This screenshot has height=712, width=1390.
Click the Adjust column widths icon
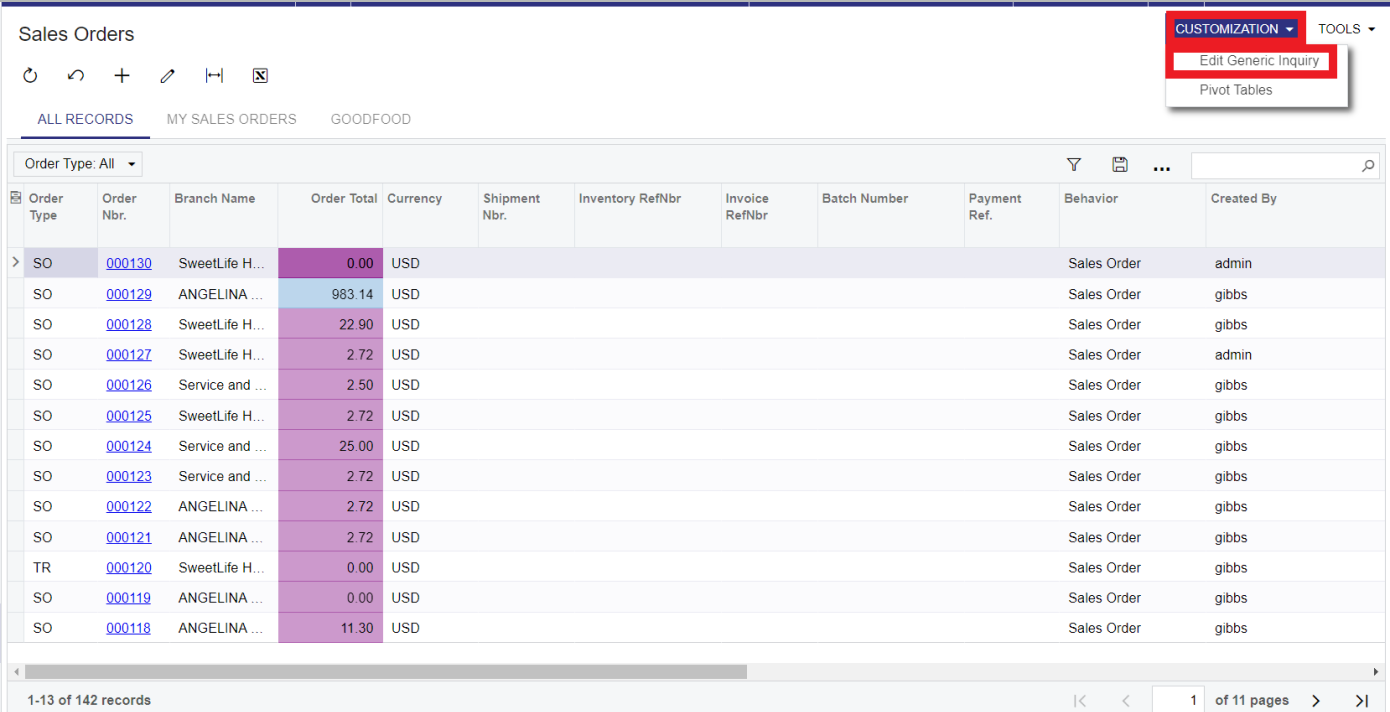[213, 75]
